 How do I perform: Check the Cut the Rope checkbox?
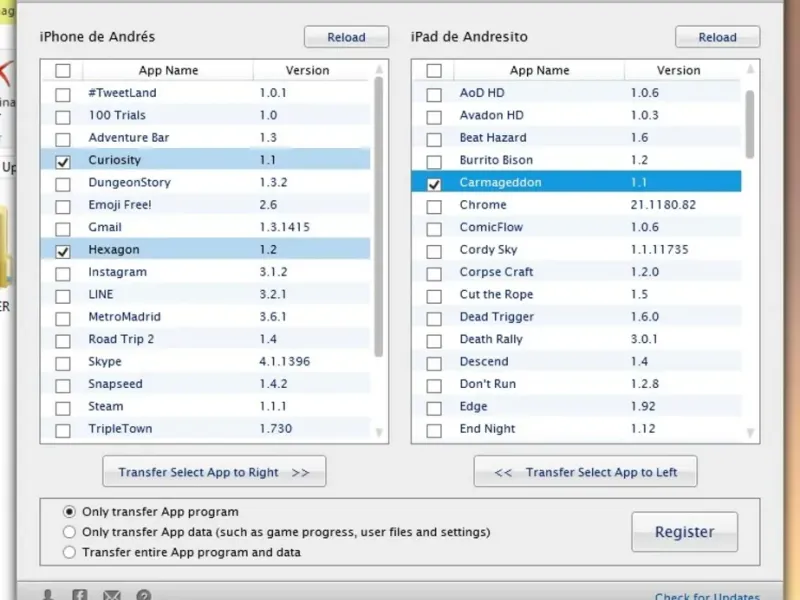[434, 296]
